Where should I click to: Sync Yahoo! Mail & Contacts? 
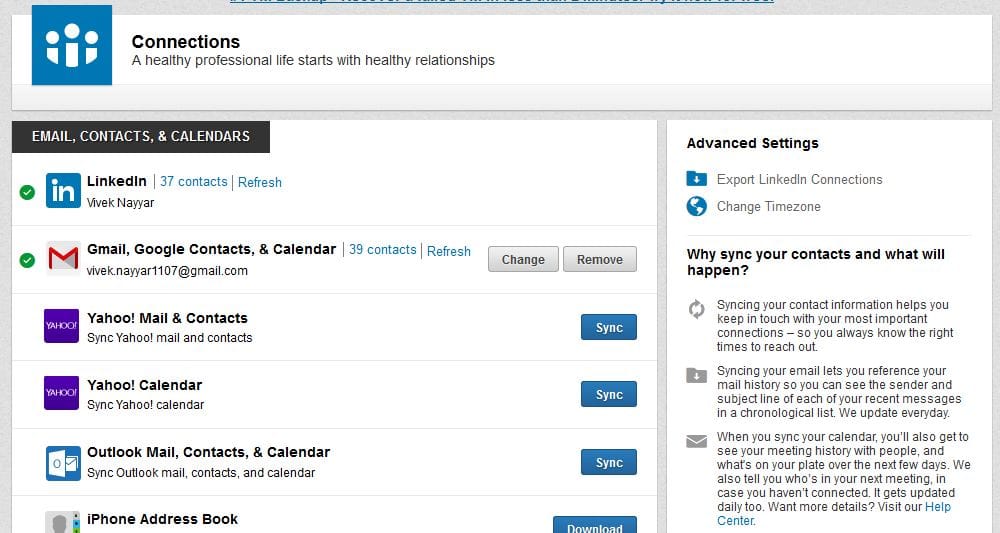click(608, 328)
